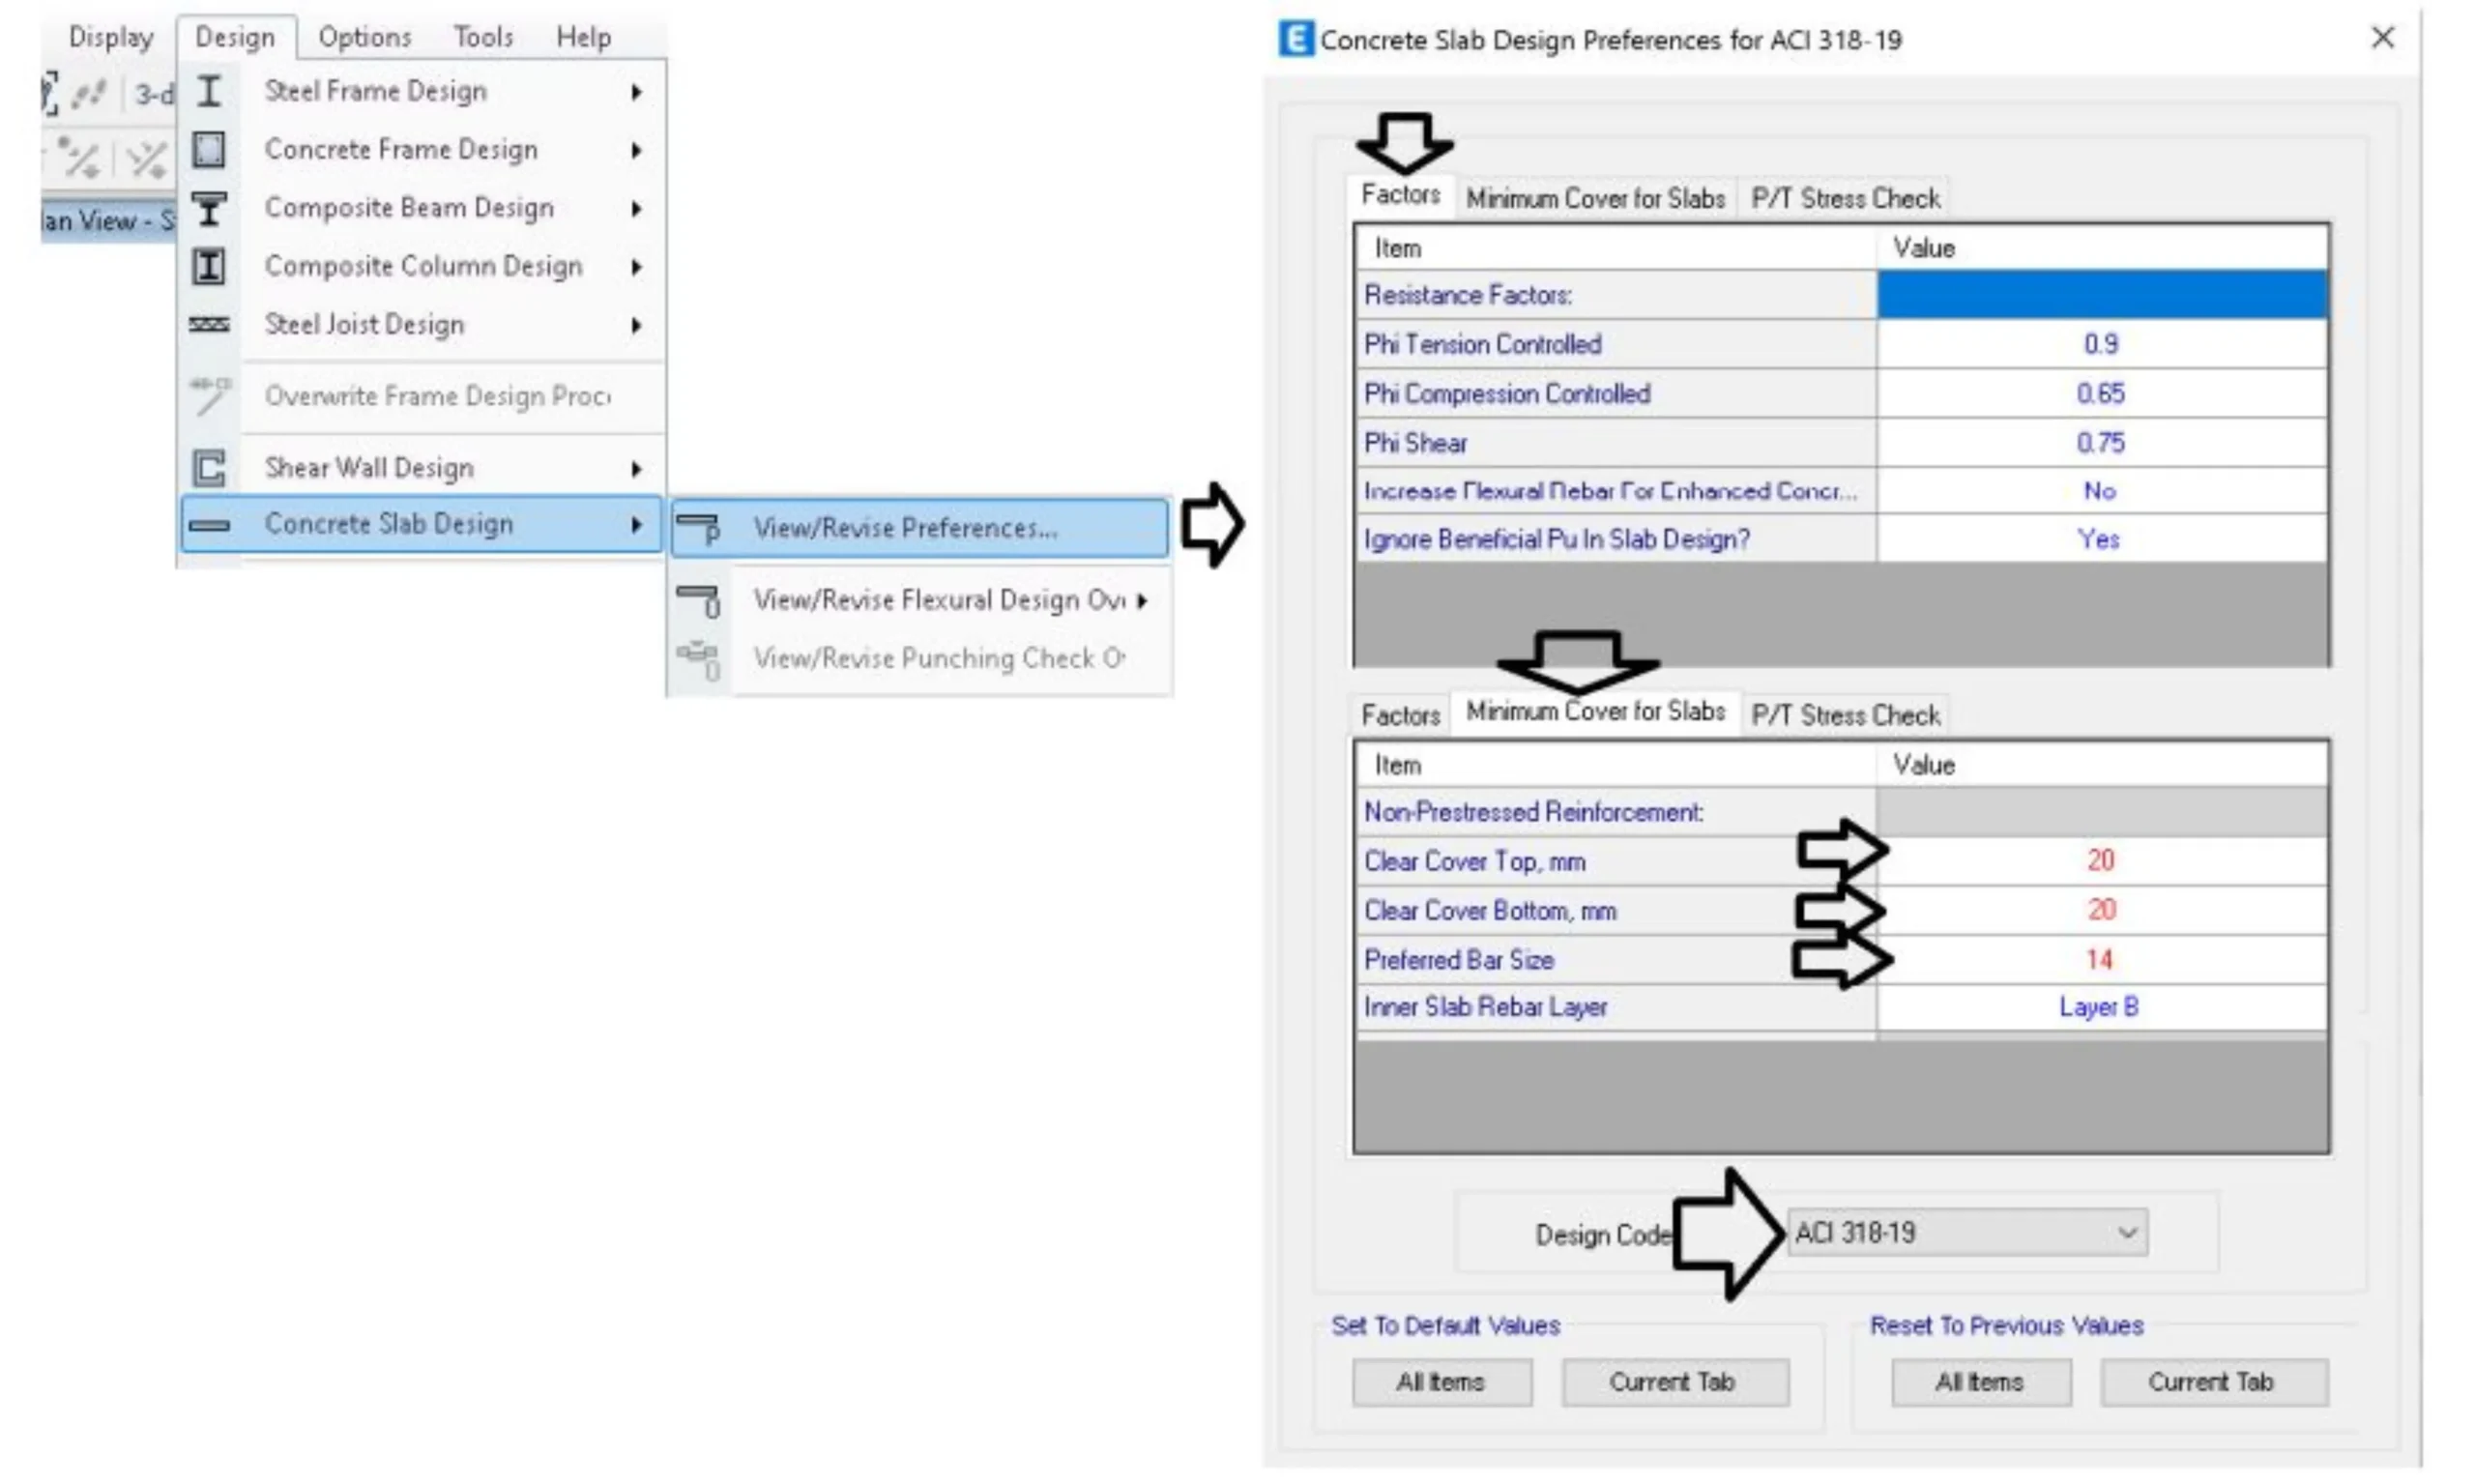Image resolution: width=2475 pixels, height=1484 pixels.
Task: Click the Composite Beam Design icon
Action: (x=209, y=208)
